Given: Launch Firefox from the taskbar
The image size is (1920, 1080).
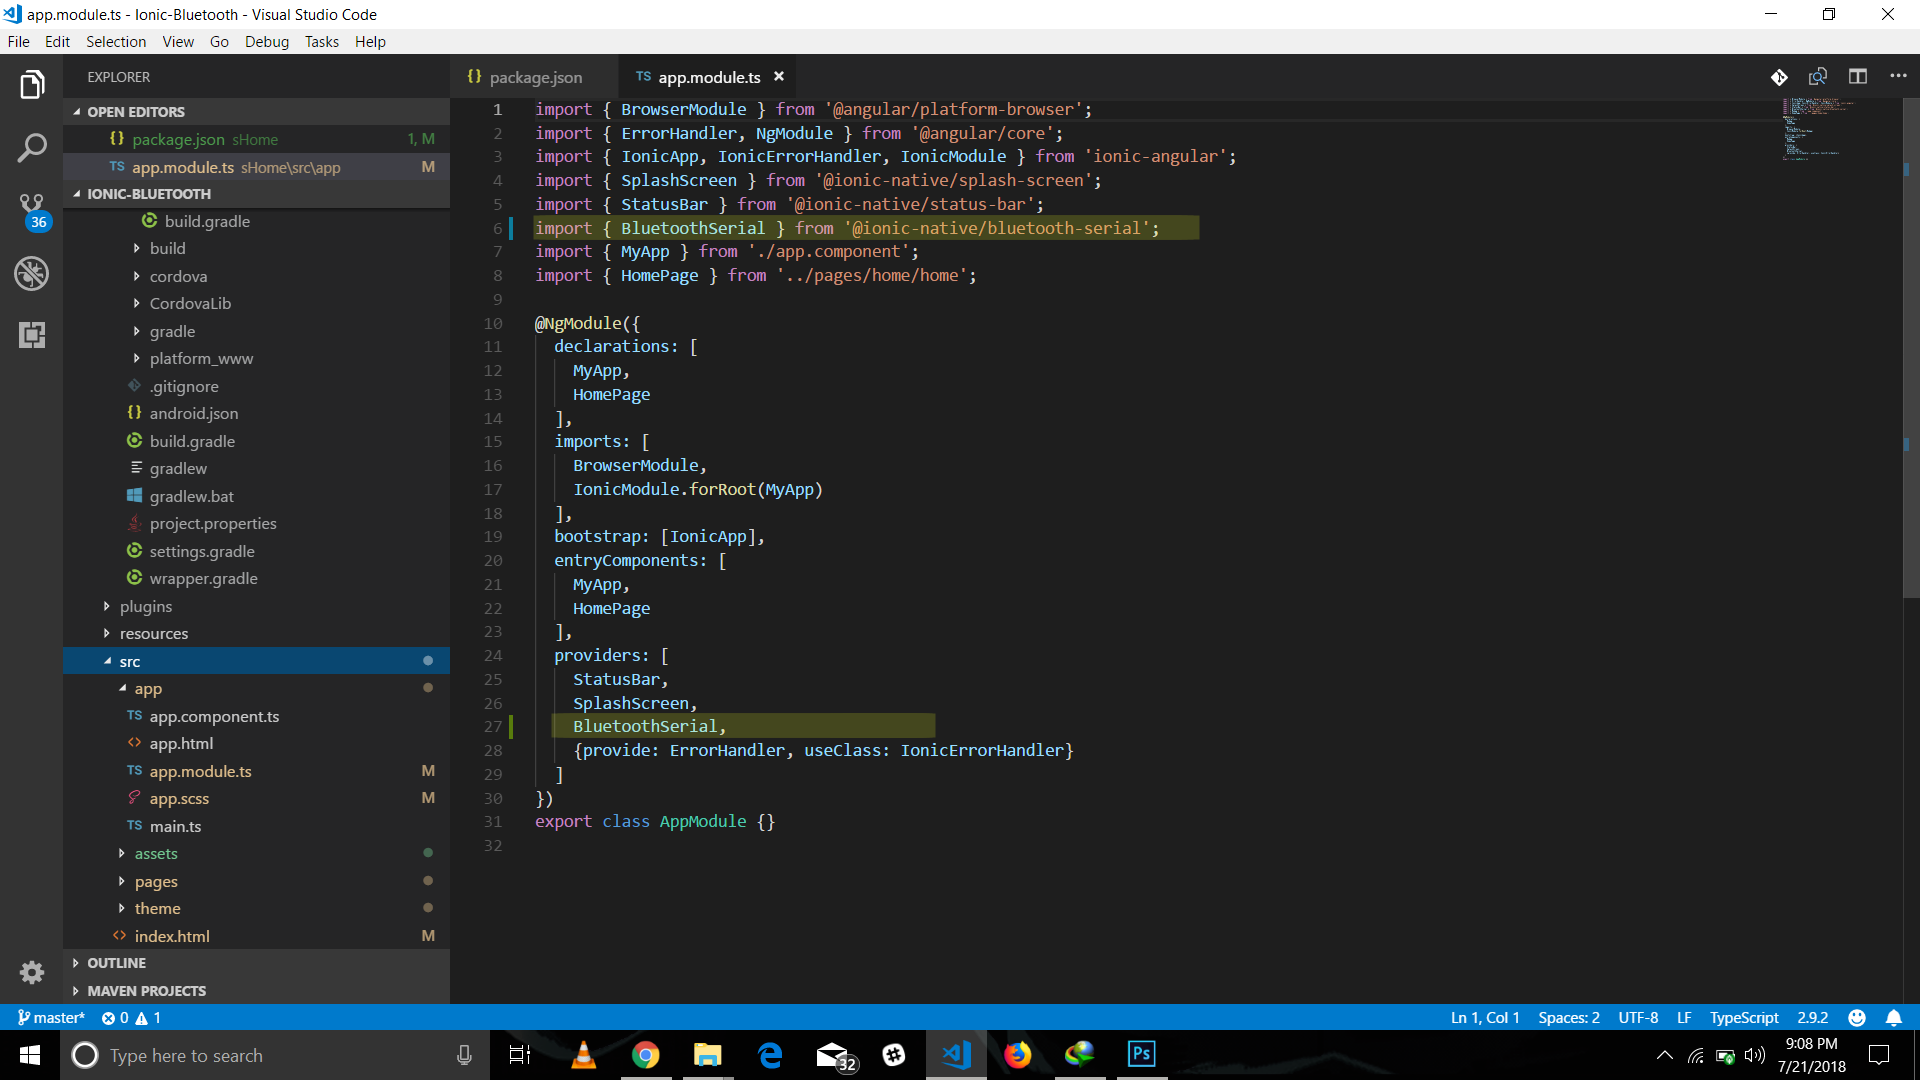Looking at the screenshot, I should 1018,1055.
